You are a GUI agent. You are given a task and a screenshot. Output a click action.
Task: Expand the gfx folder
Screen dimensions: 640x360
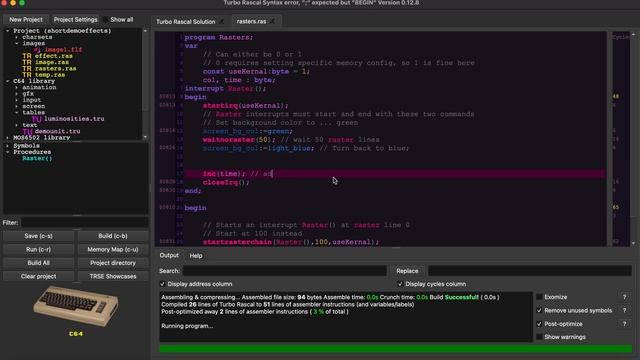pos(16,94)
